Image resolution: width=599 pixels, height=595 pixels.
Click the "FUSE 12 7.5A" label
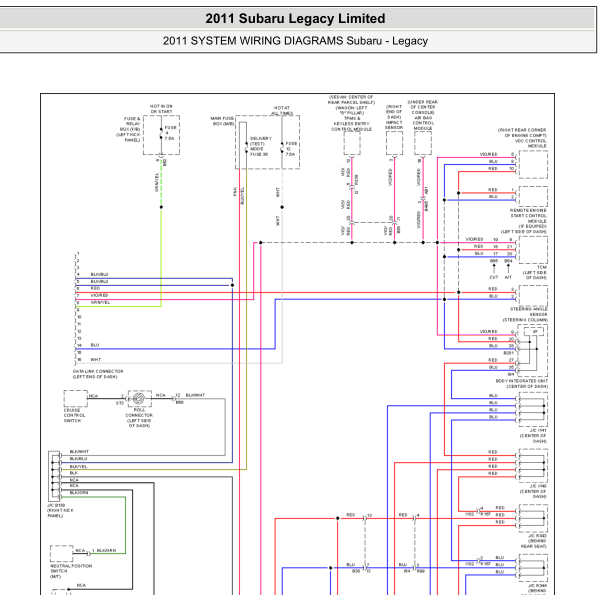click(291, 149)
